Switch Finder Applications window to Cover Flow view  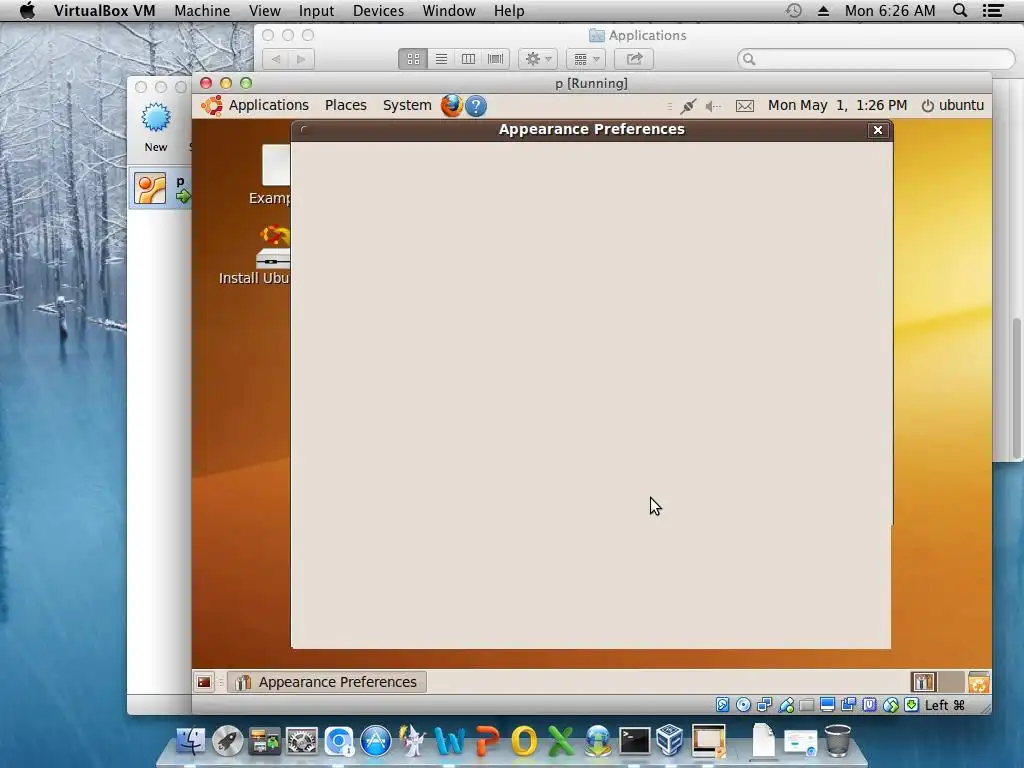point(496,59)
